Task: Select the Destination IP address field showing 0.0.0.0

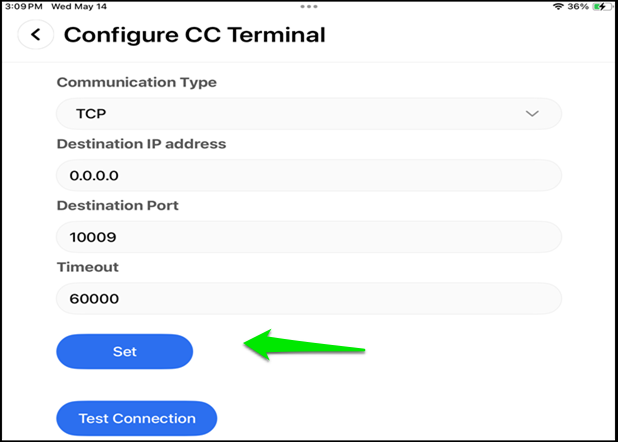Action: point(309,175)
